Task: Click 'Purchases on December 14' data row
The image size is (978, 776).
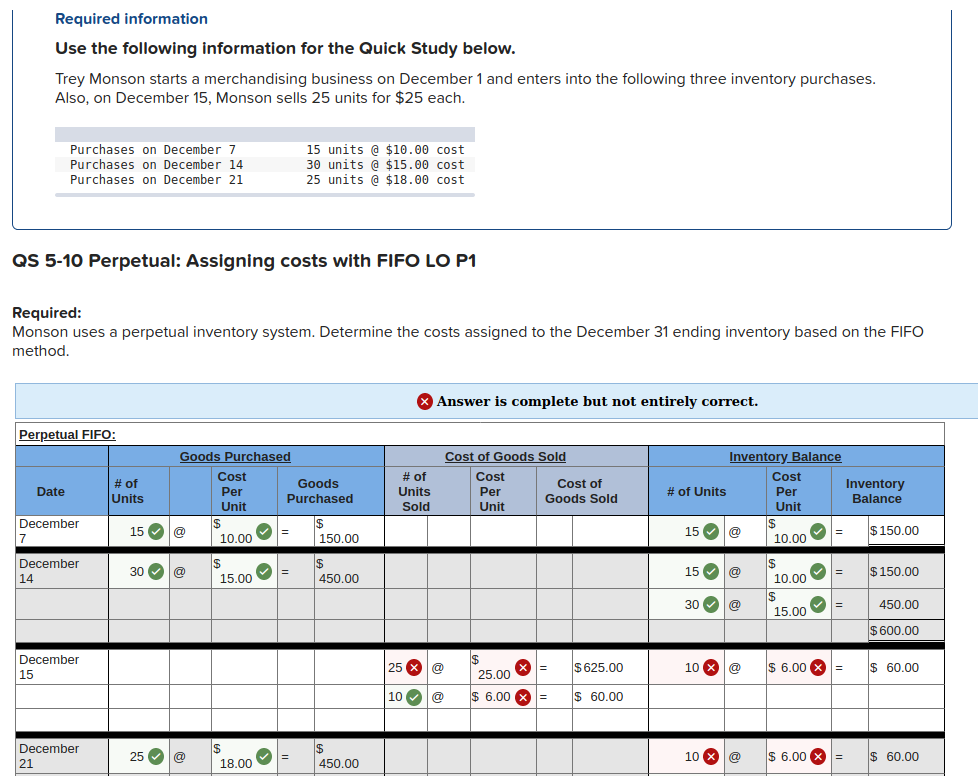Action: [x=267, y=165]
